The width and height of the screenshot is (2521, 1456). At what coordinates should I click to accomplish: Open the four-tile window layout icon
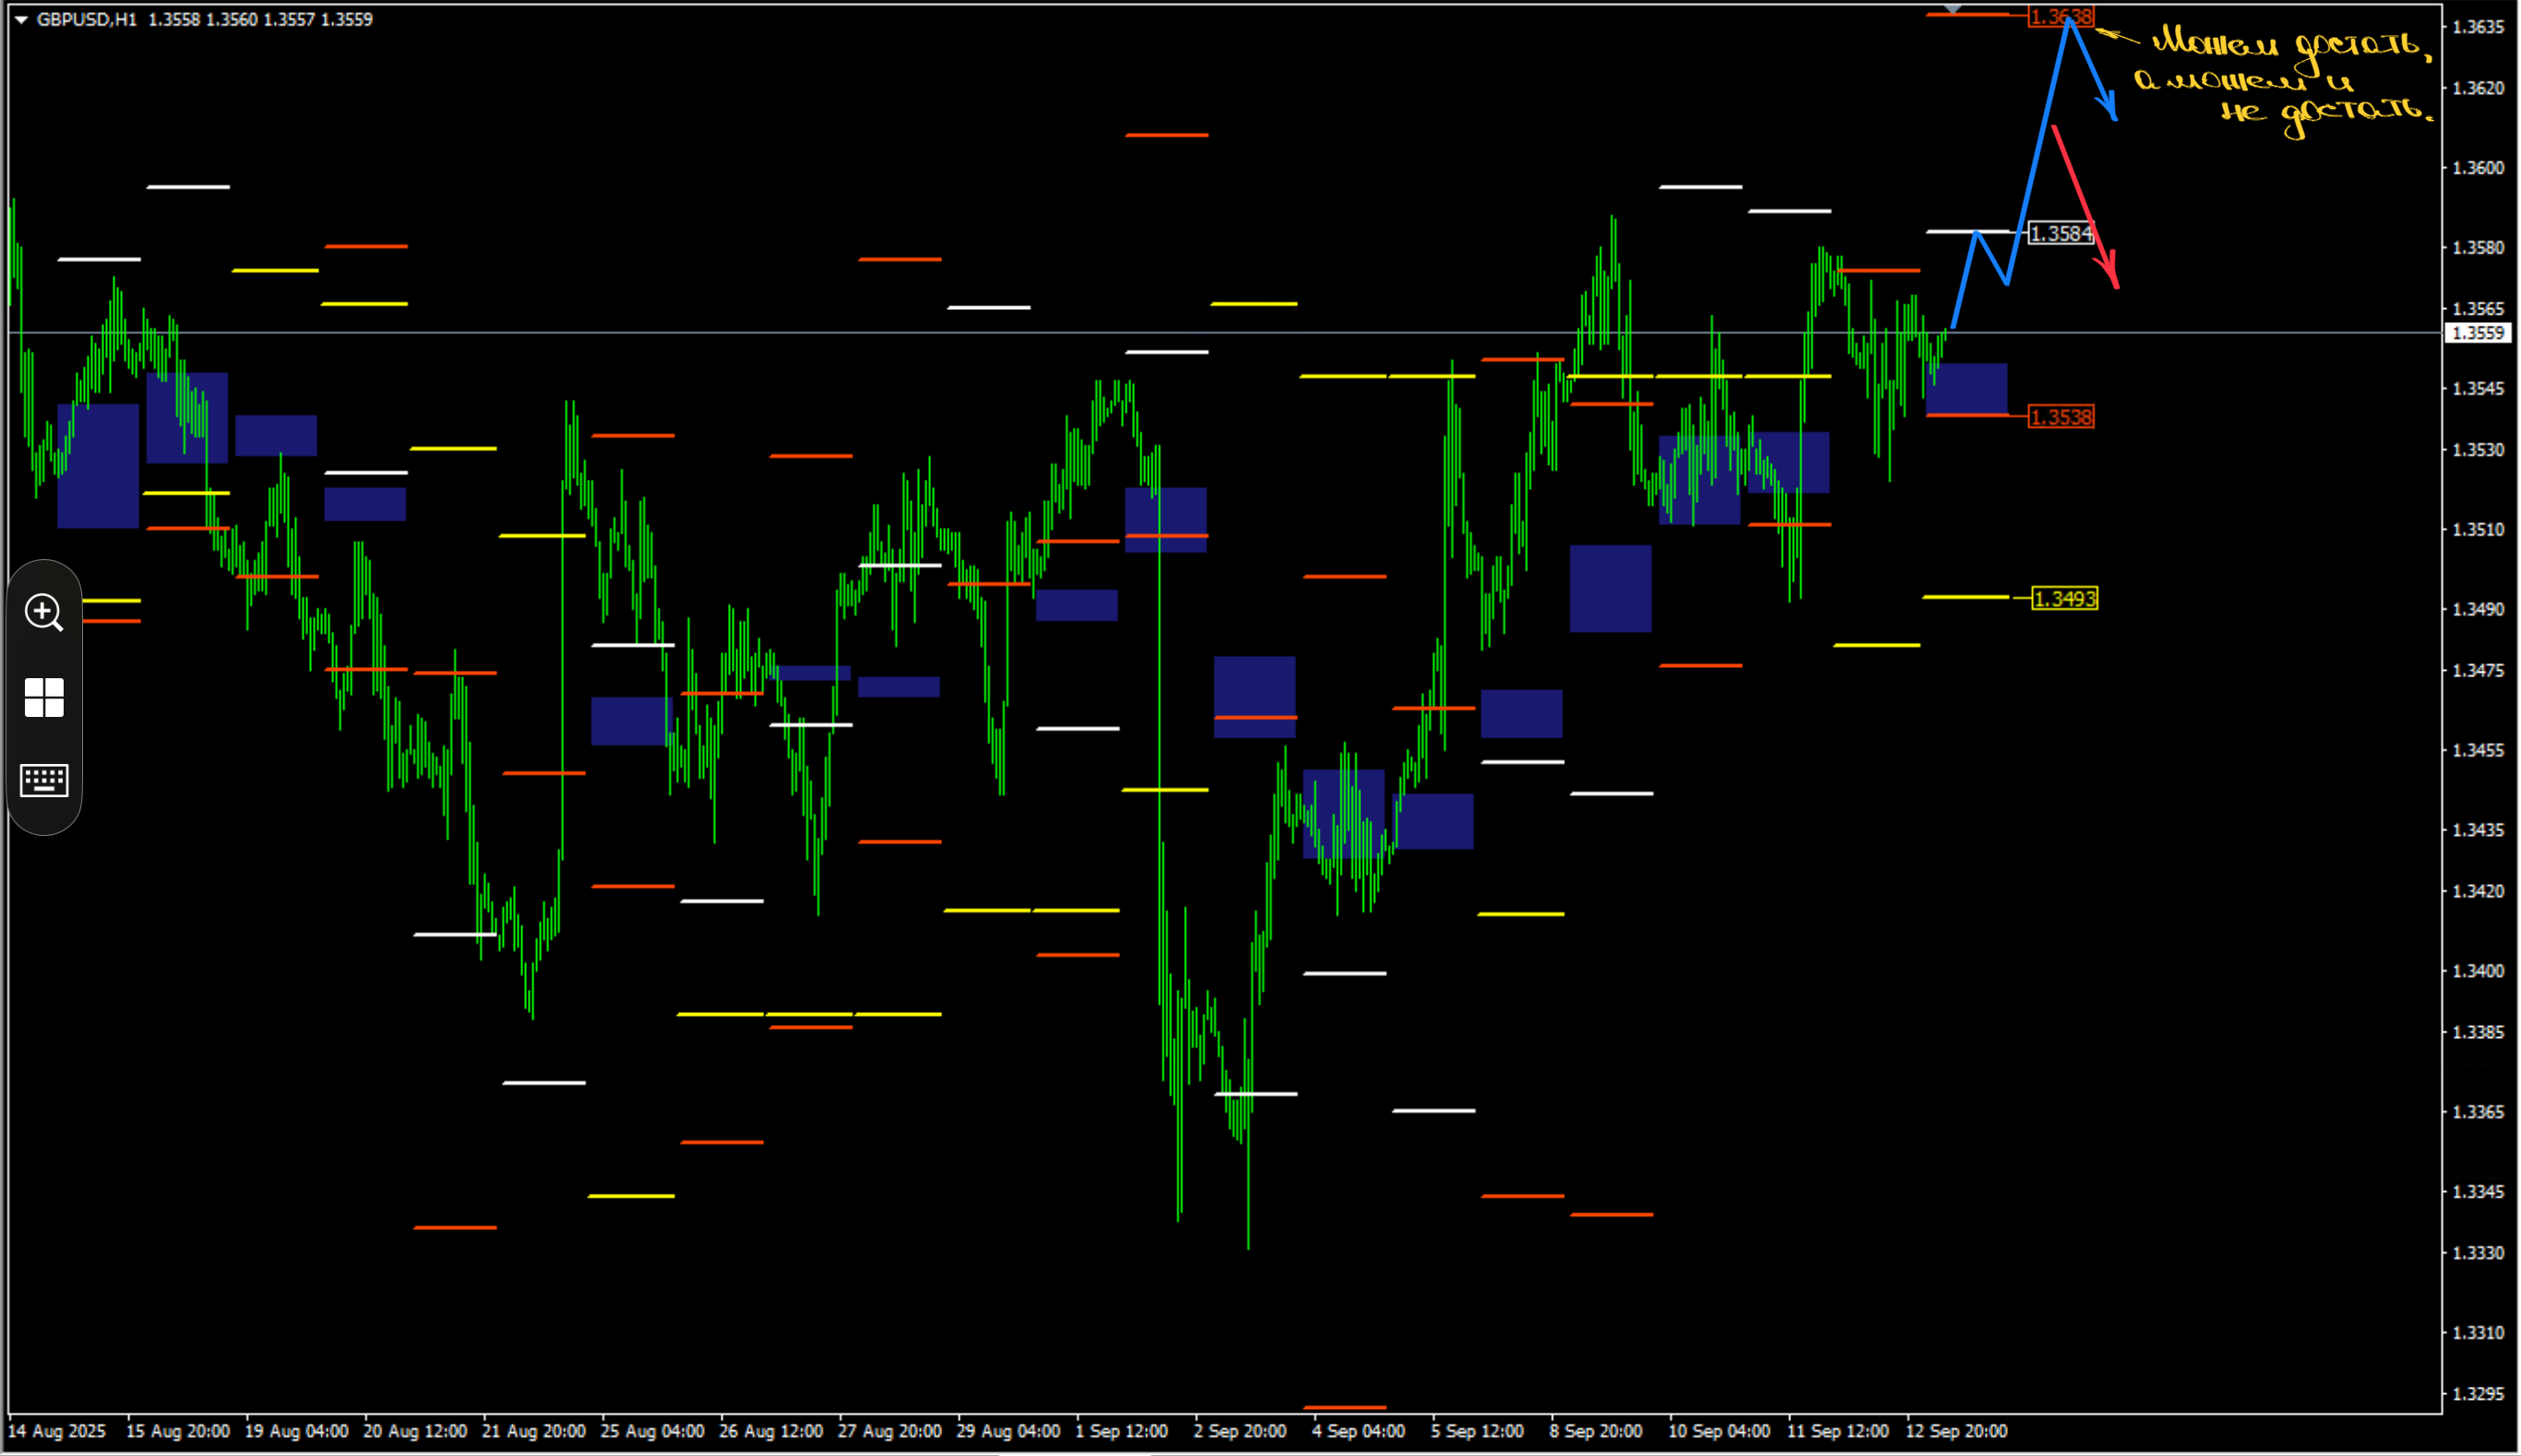[44, 697]
